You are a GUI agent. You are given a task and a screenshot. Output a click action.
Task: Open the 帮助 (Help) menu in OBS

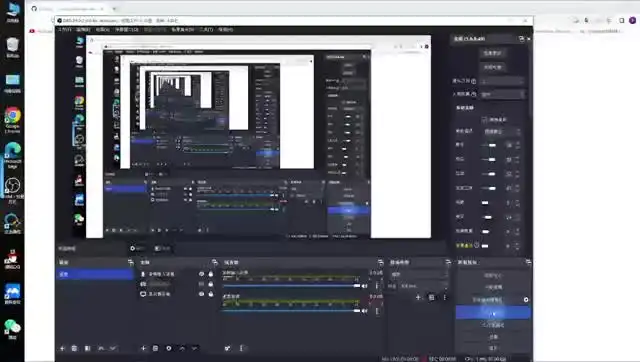click(x=225, y=30)
